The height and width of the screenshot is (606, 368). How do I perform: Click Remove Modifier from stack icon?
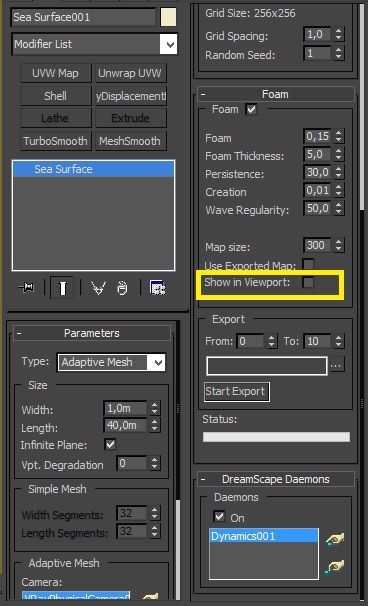point(122,288)
